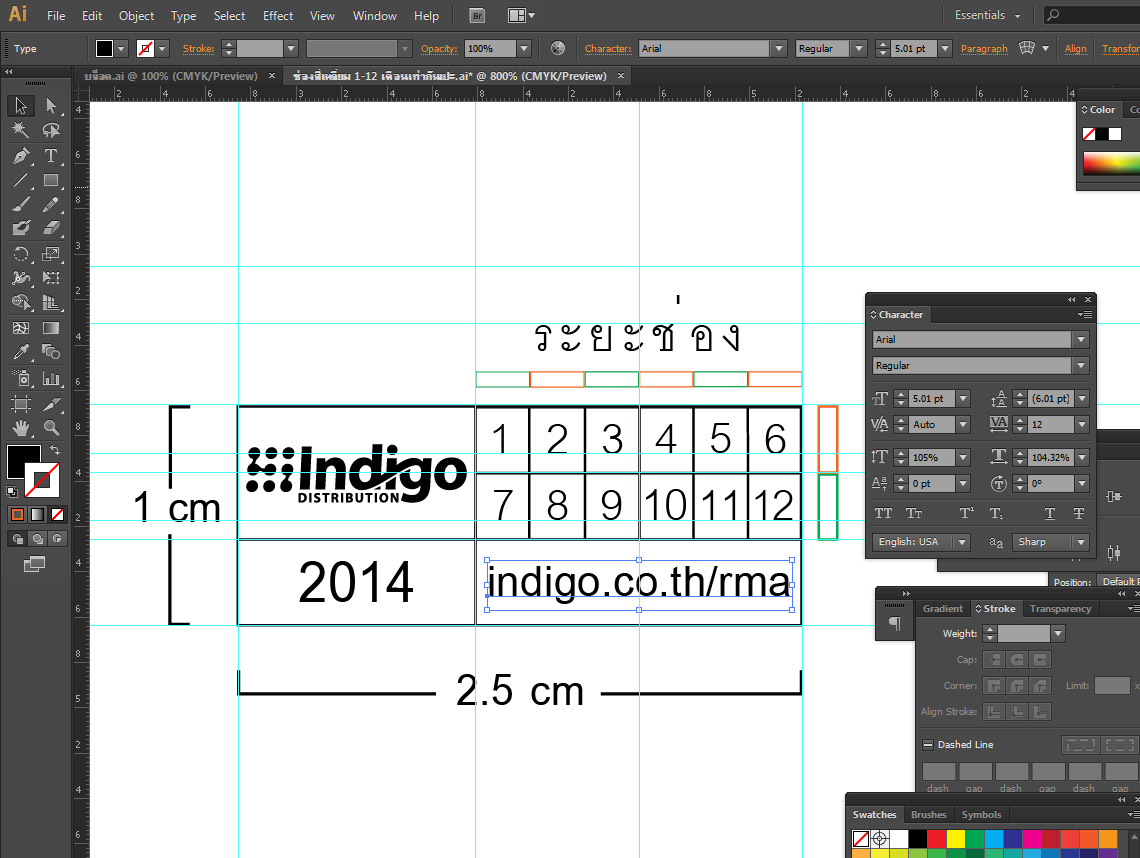
Task: Toggle All Caps in Character panel
Action: [883, 513]
